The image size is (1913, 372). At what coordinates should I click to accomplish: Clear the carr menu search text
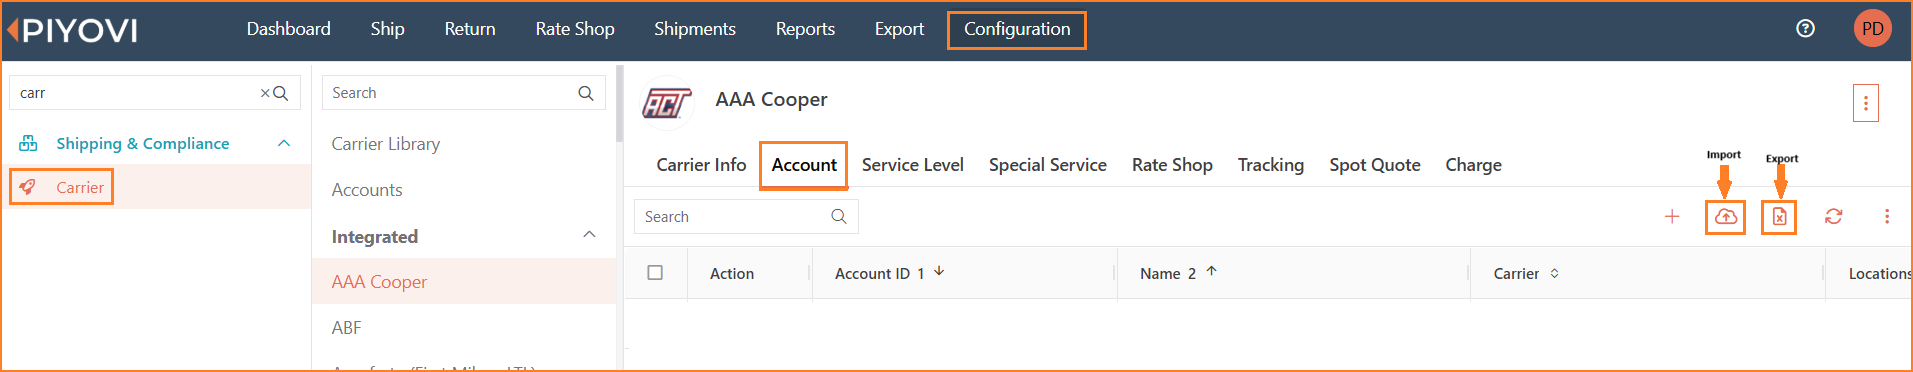pos(265,93)
